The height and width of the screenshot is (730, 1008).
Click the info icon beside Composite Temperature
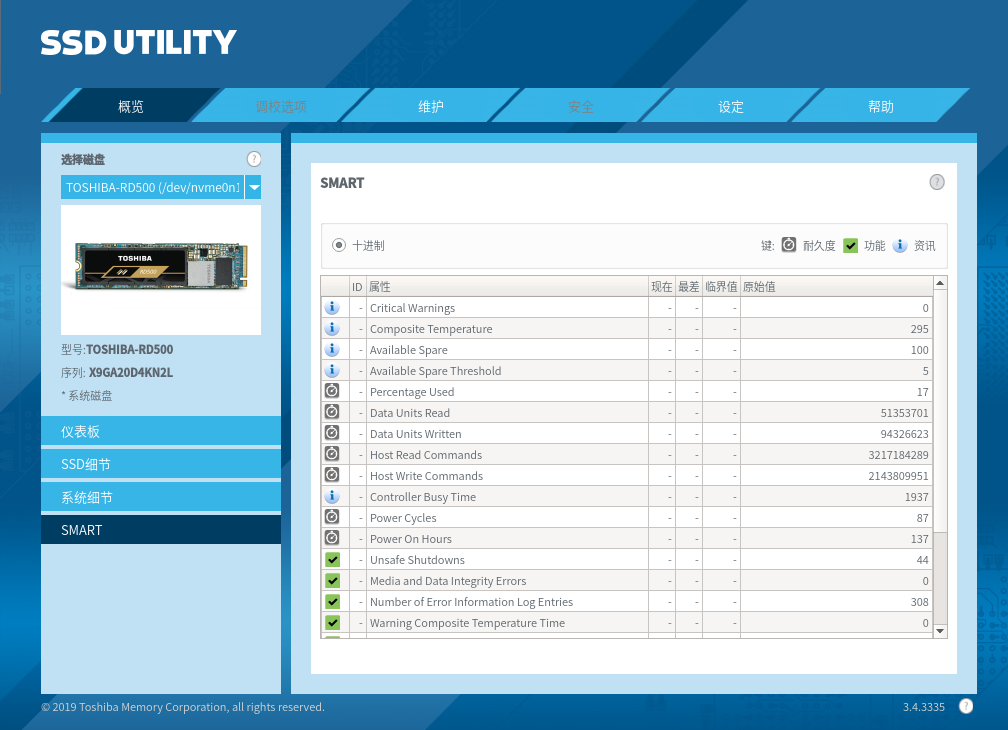point(332,328)
